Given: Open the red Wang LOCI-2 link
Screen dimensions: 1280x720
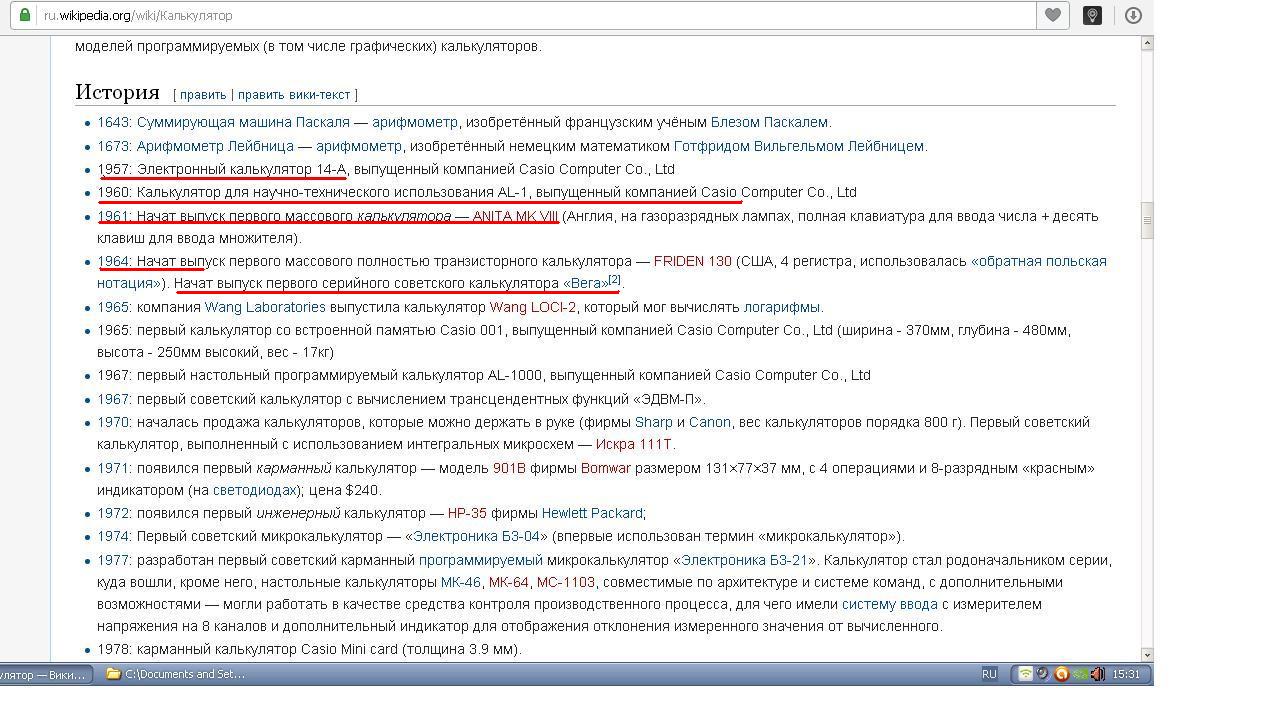Looking at the screenshot, I should pos(532,307).
